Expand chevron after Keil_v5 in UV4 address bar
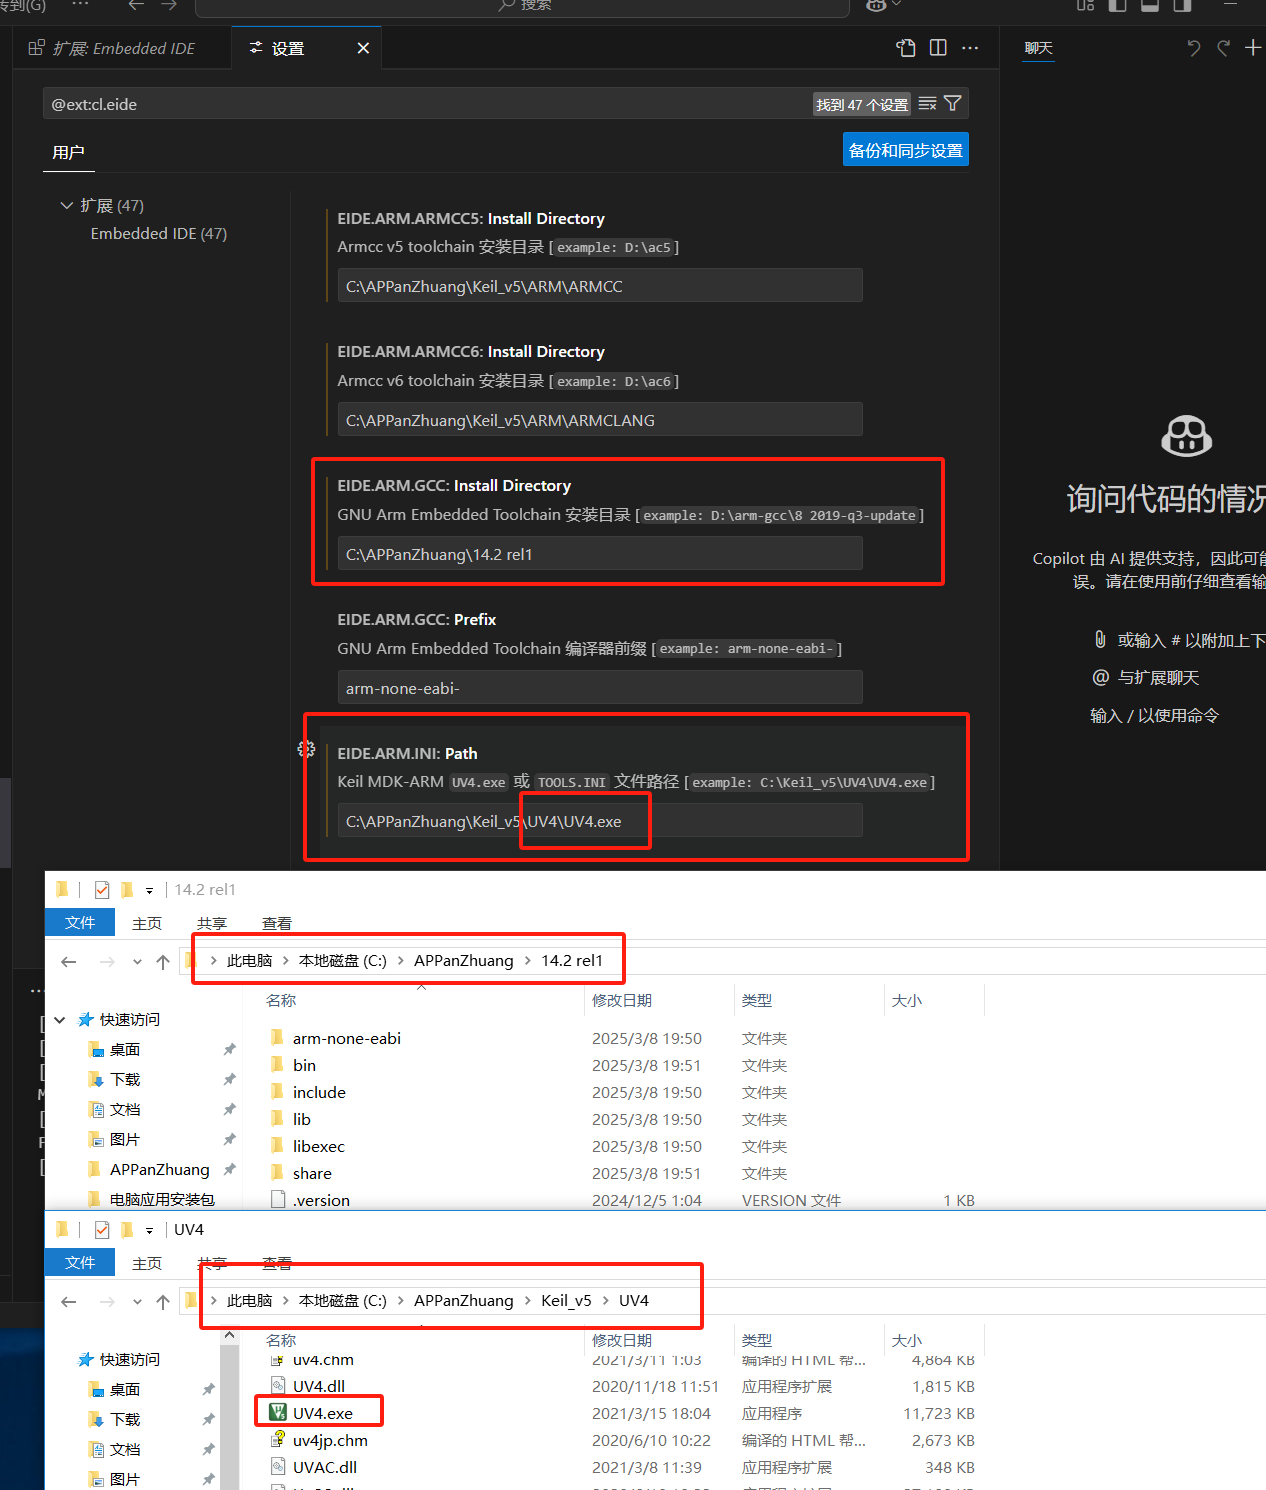This screenshot has width=1266, height=1490. (x=605, y=1301)
